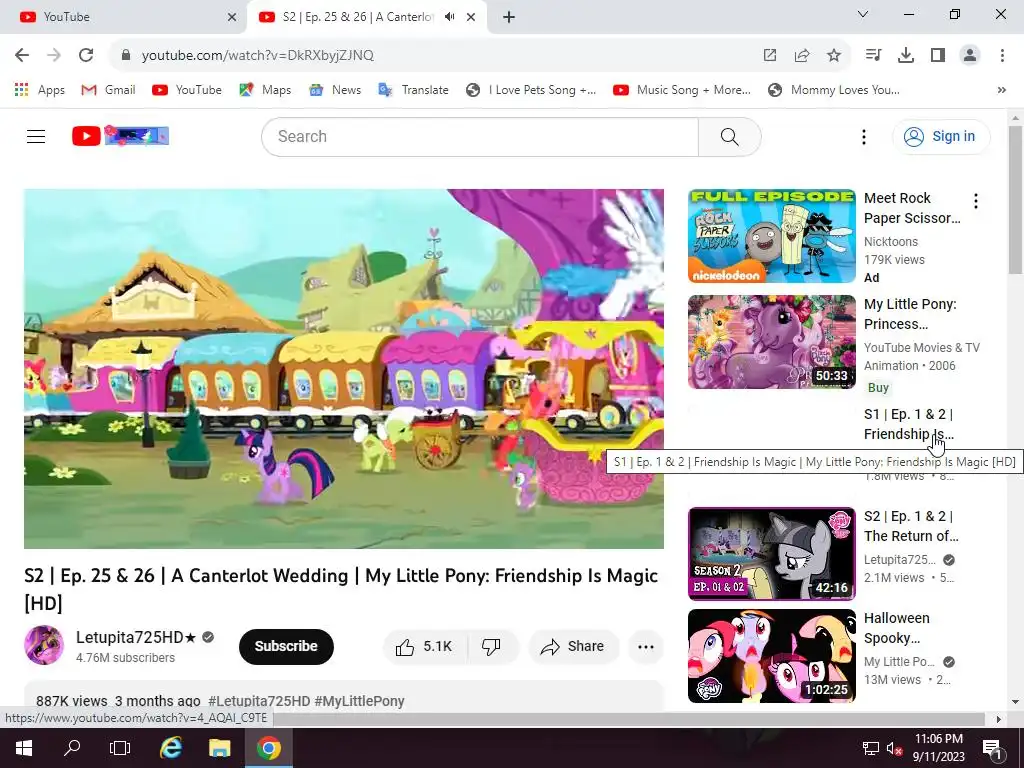1024x768 pixels.
Task: Open Chrome three-dot menu
Action: pos(1002,56)
